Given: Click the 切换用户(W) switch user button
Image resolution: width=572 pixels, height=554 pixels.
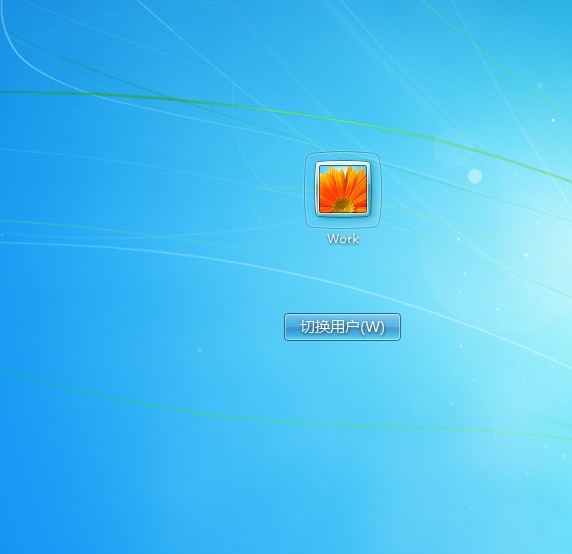Looking at the screenshot, I should pyautogui.click(x=342, y=327).
